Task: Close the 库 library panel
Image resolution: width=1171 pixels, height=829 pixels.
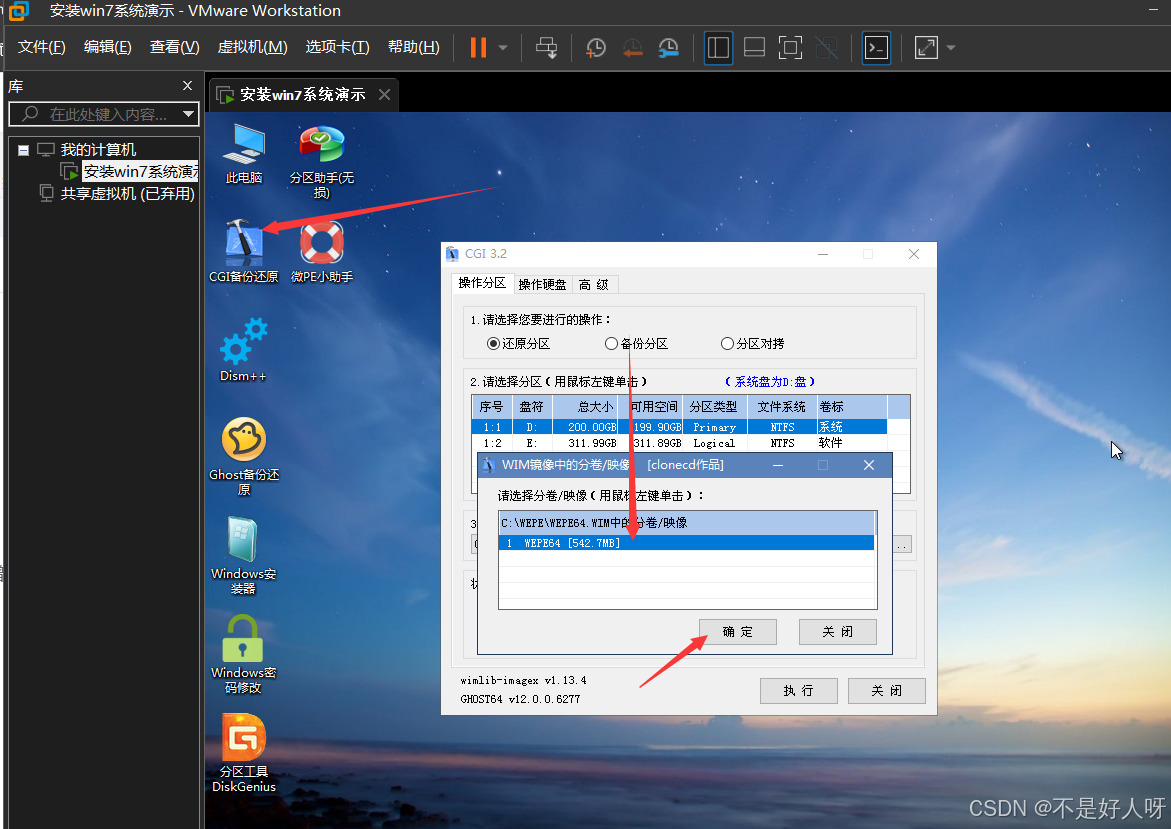Action: tap(187, 86)
